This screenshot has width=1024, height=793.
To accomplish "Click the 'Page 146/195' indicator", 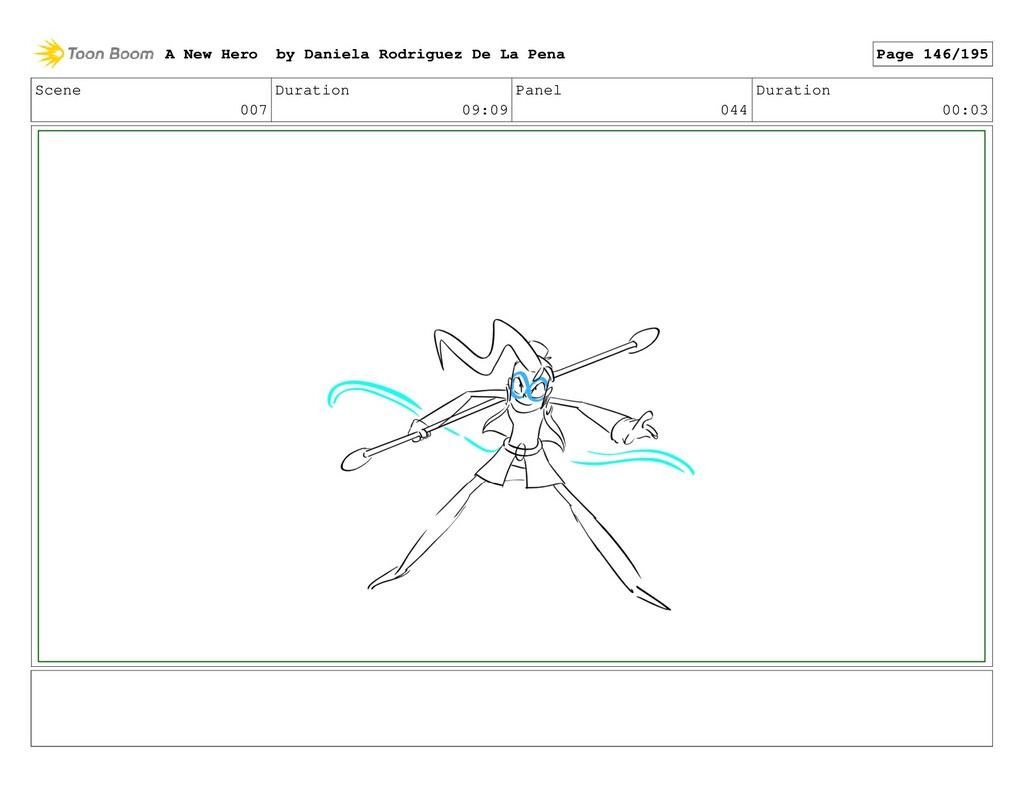I will point(932,54).
